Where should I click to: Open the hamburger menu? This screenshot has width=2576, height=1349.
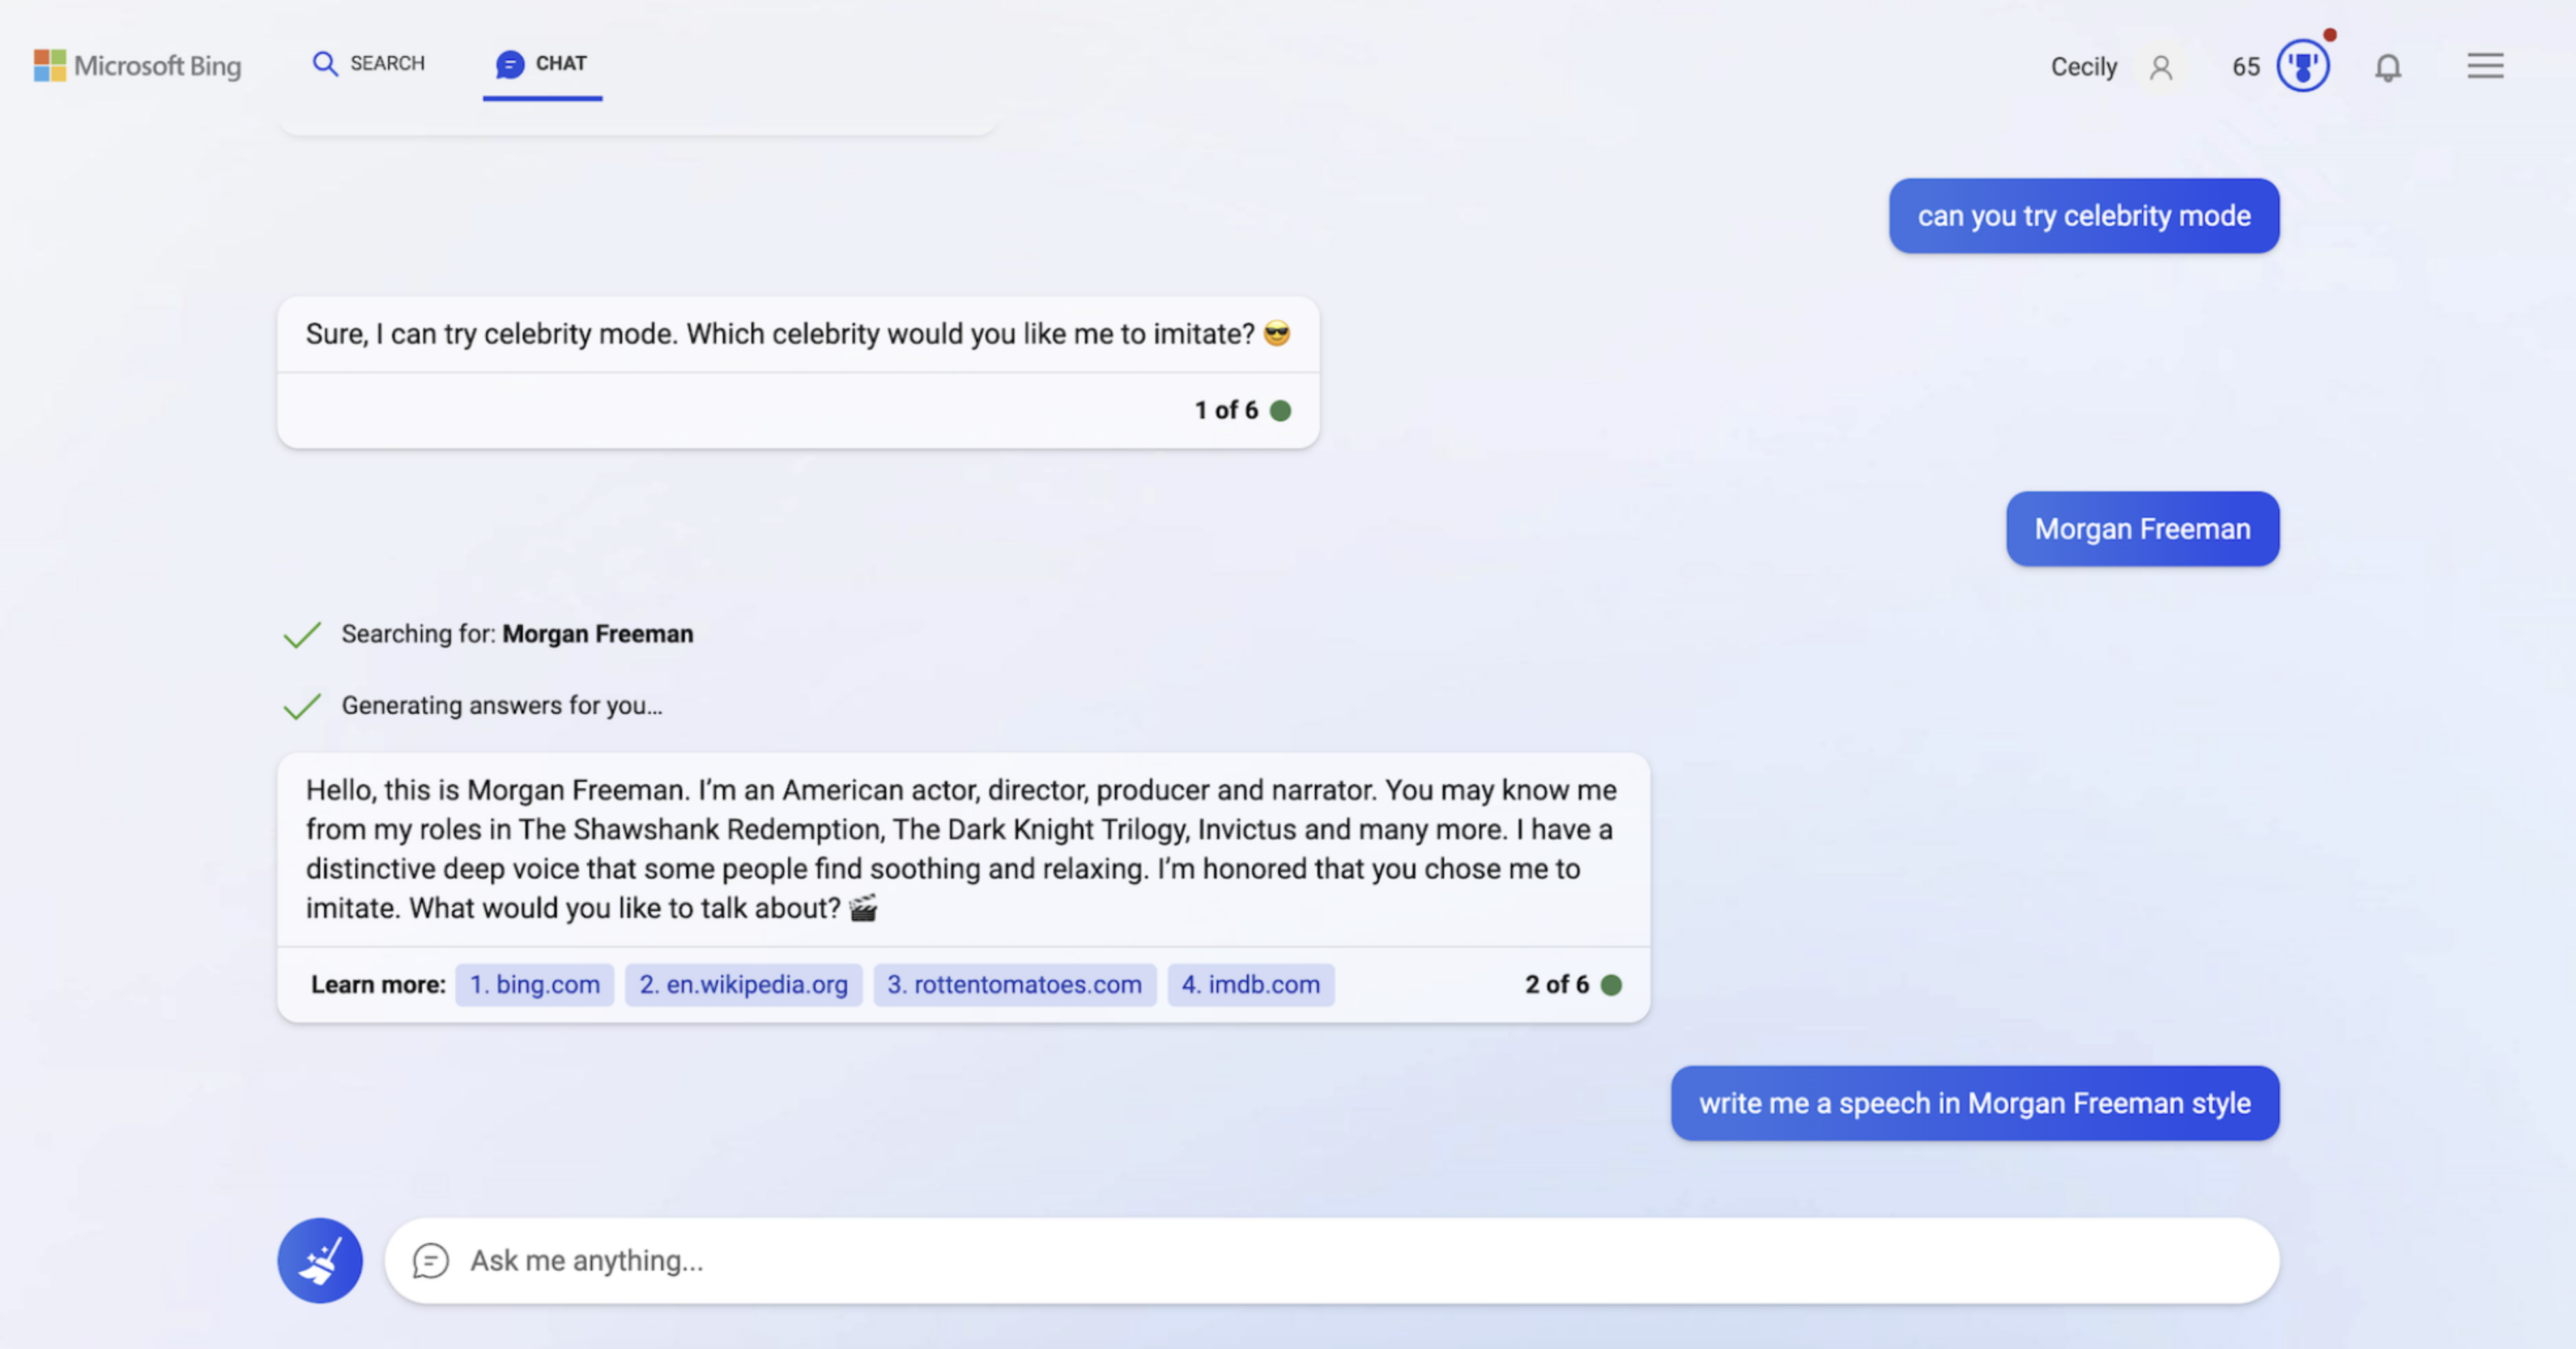[x=2485, y=66]
